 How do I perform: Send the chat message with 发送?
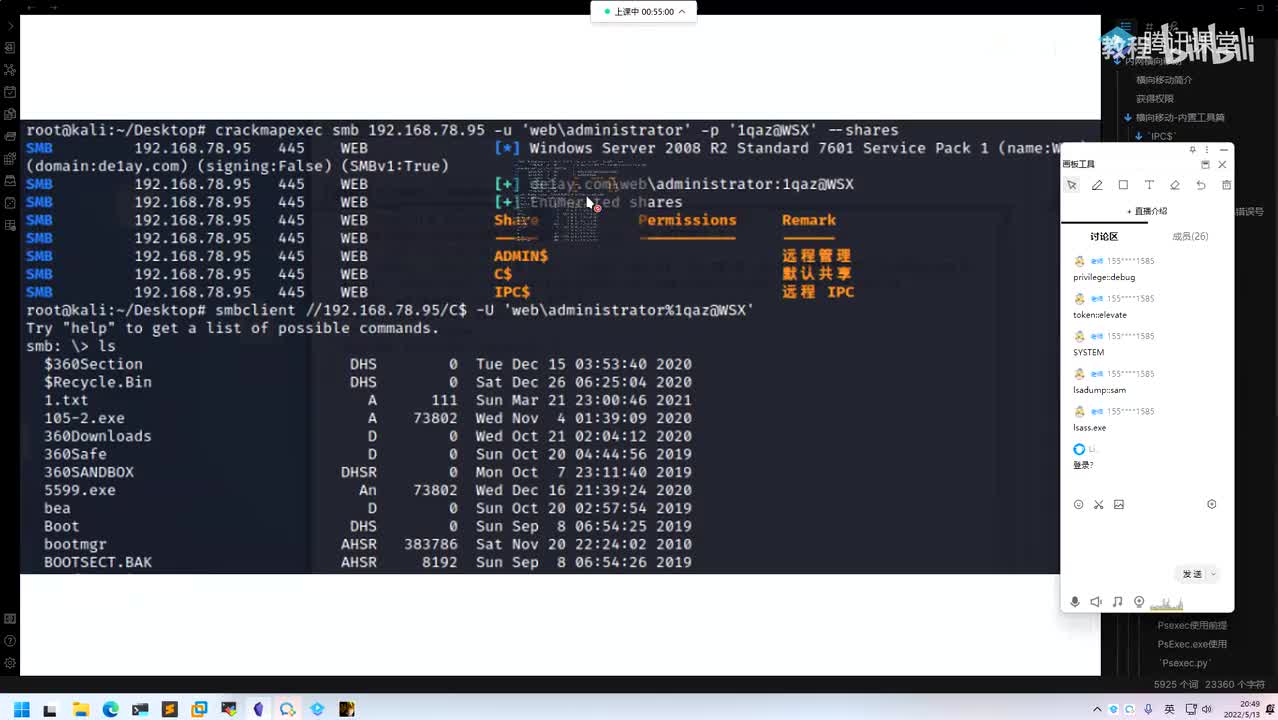click(1192, 574)
